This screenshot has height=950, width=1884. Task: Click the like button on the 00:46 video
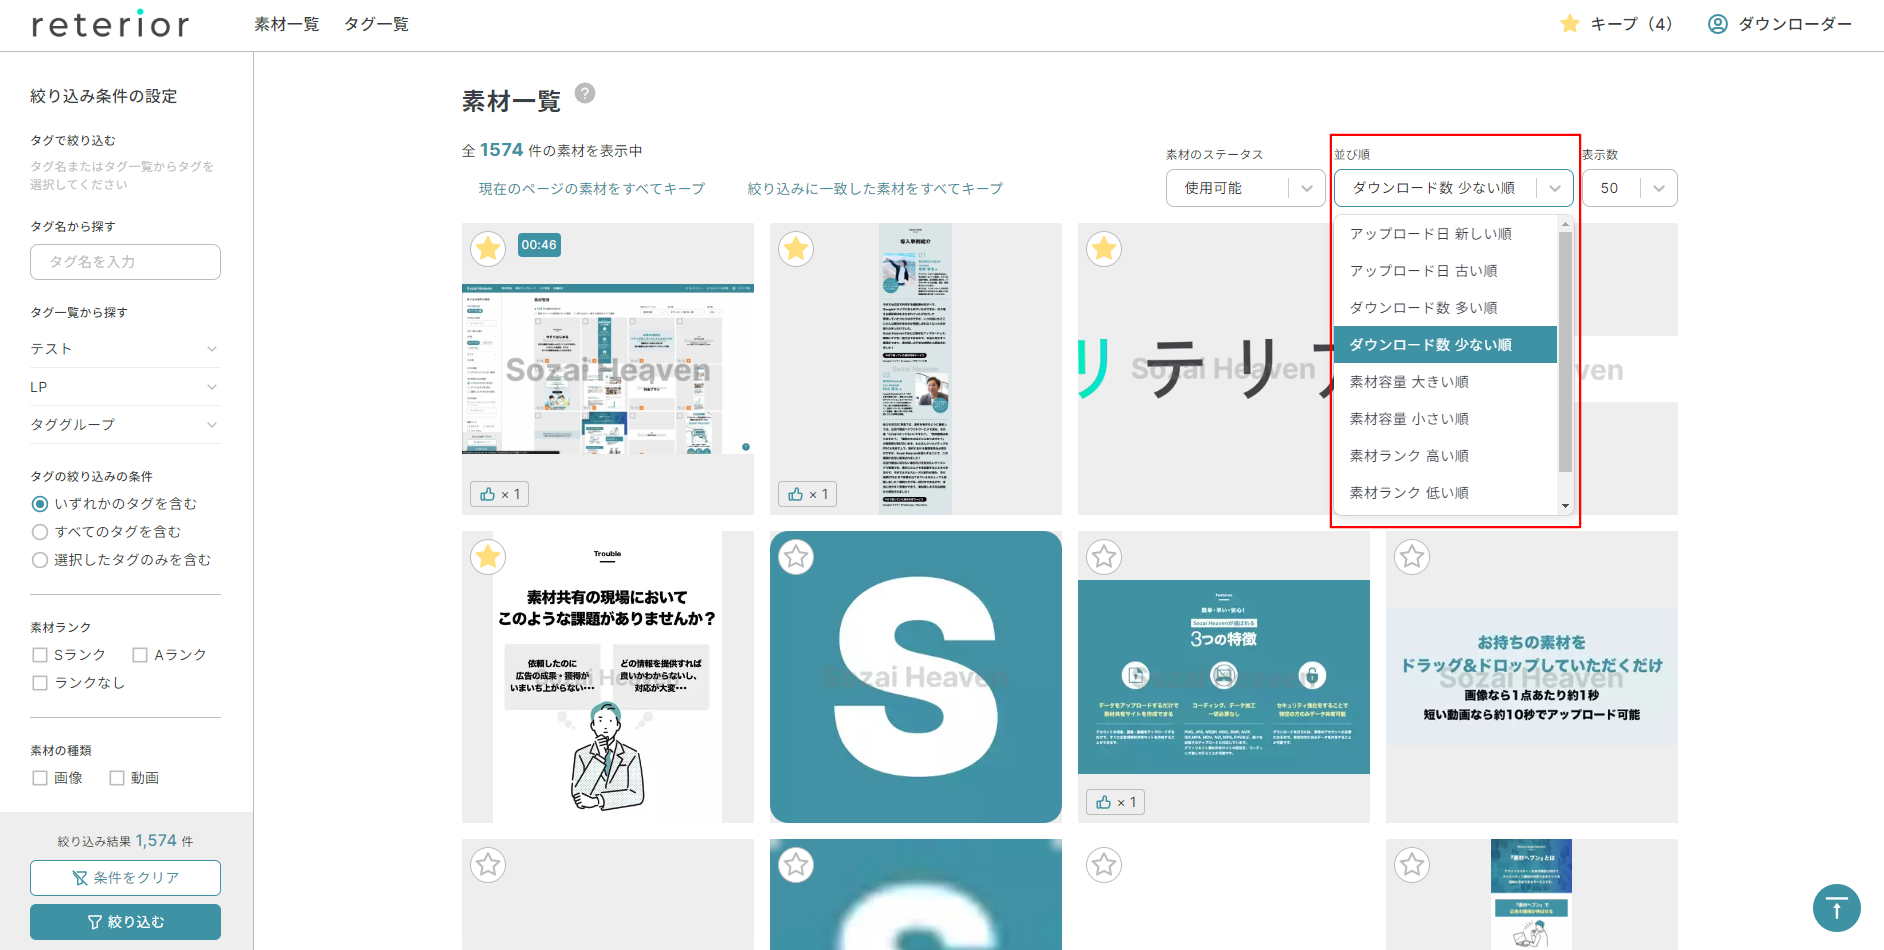coord(500,494)
